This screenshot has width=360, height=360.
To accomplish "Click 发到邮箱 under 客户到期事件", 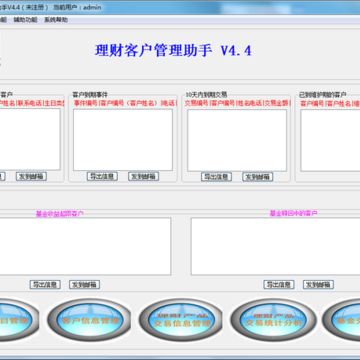I will click(x=143, y=176).
